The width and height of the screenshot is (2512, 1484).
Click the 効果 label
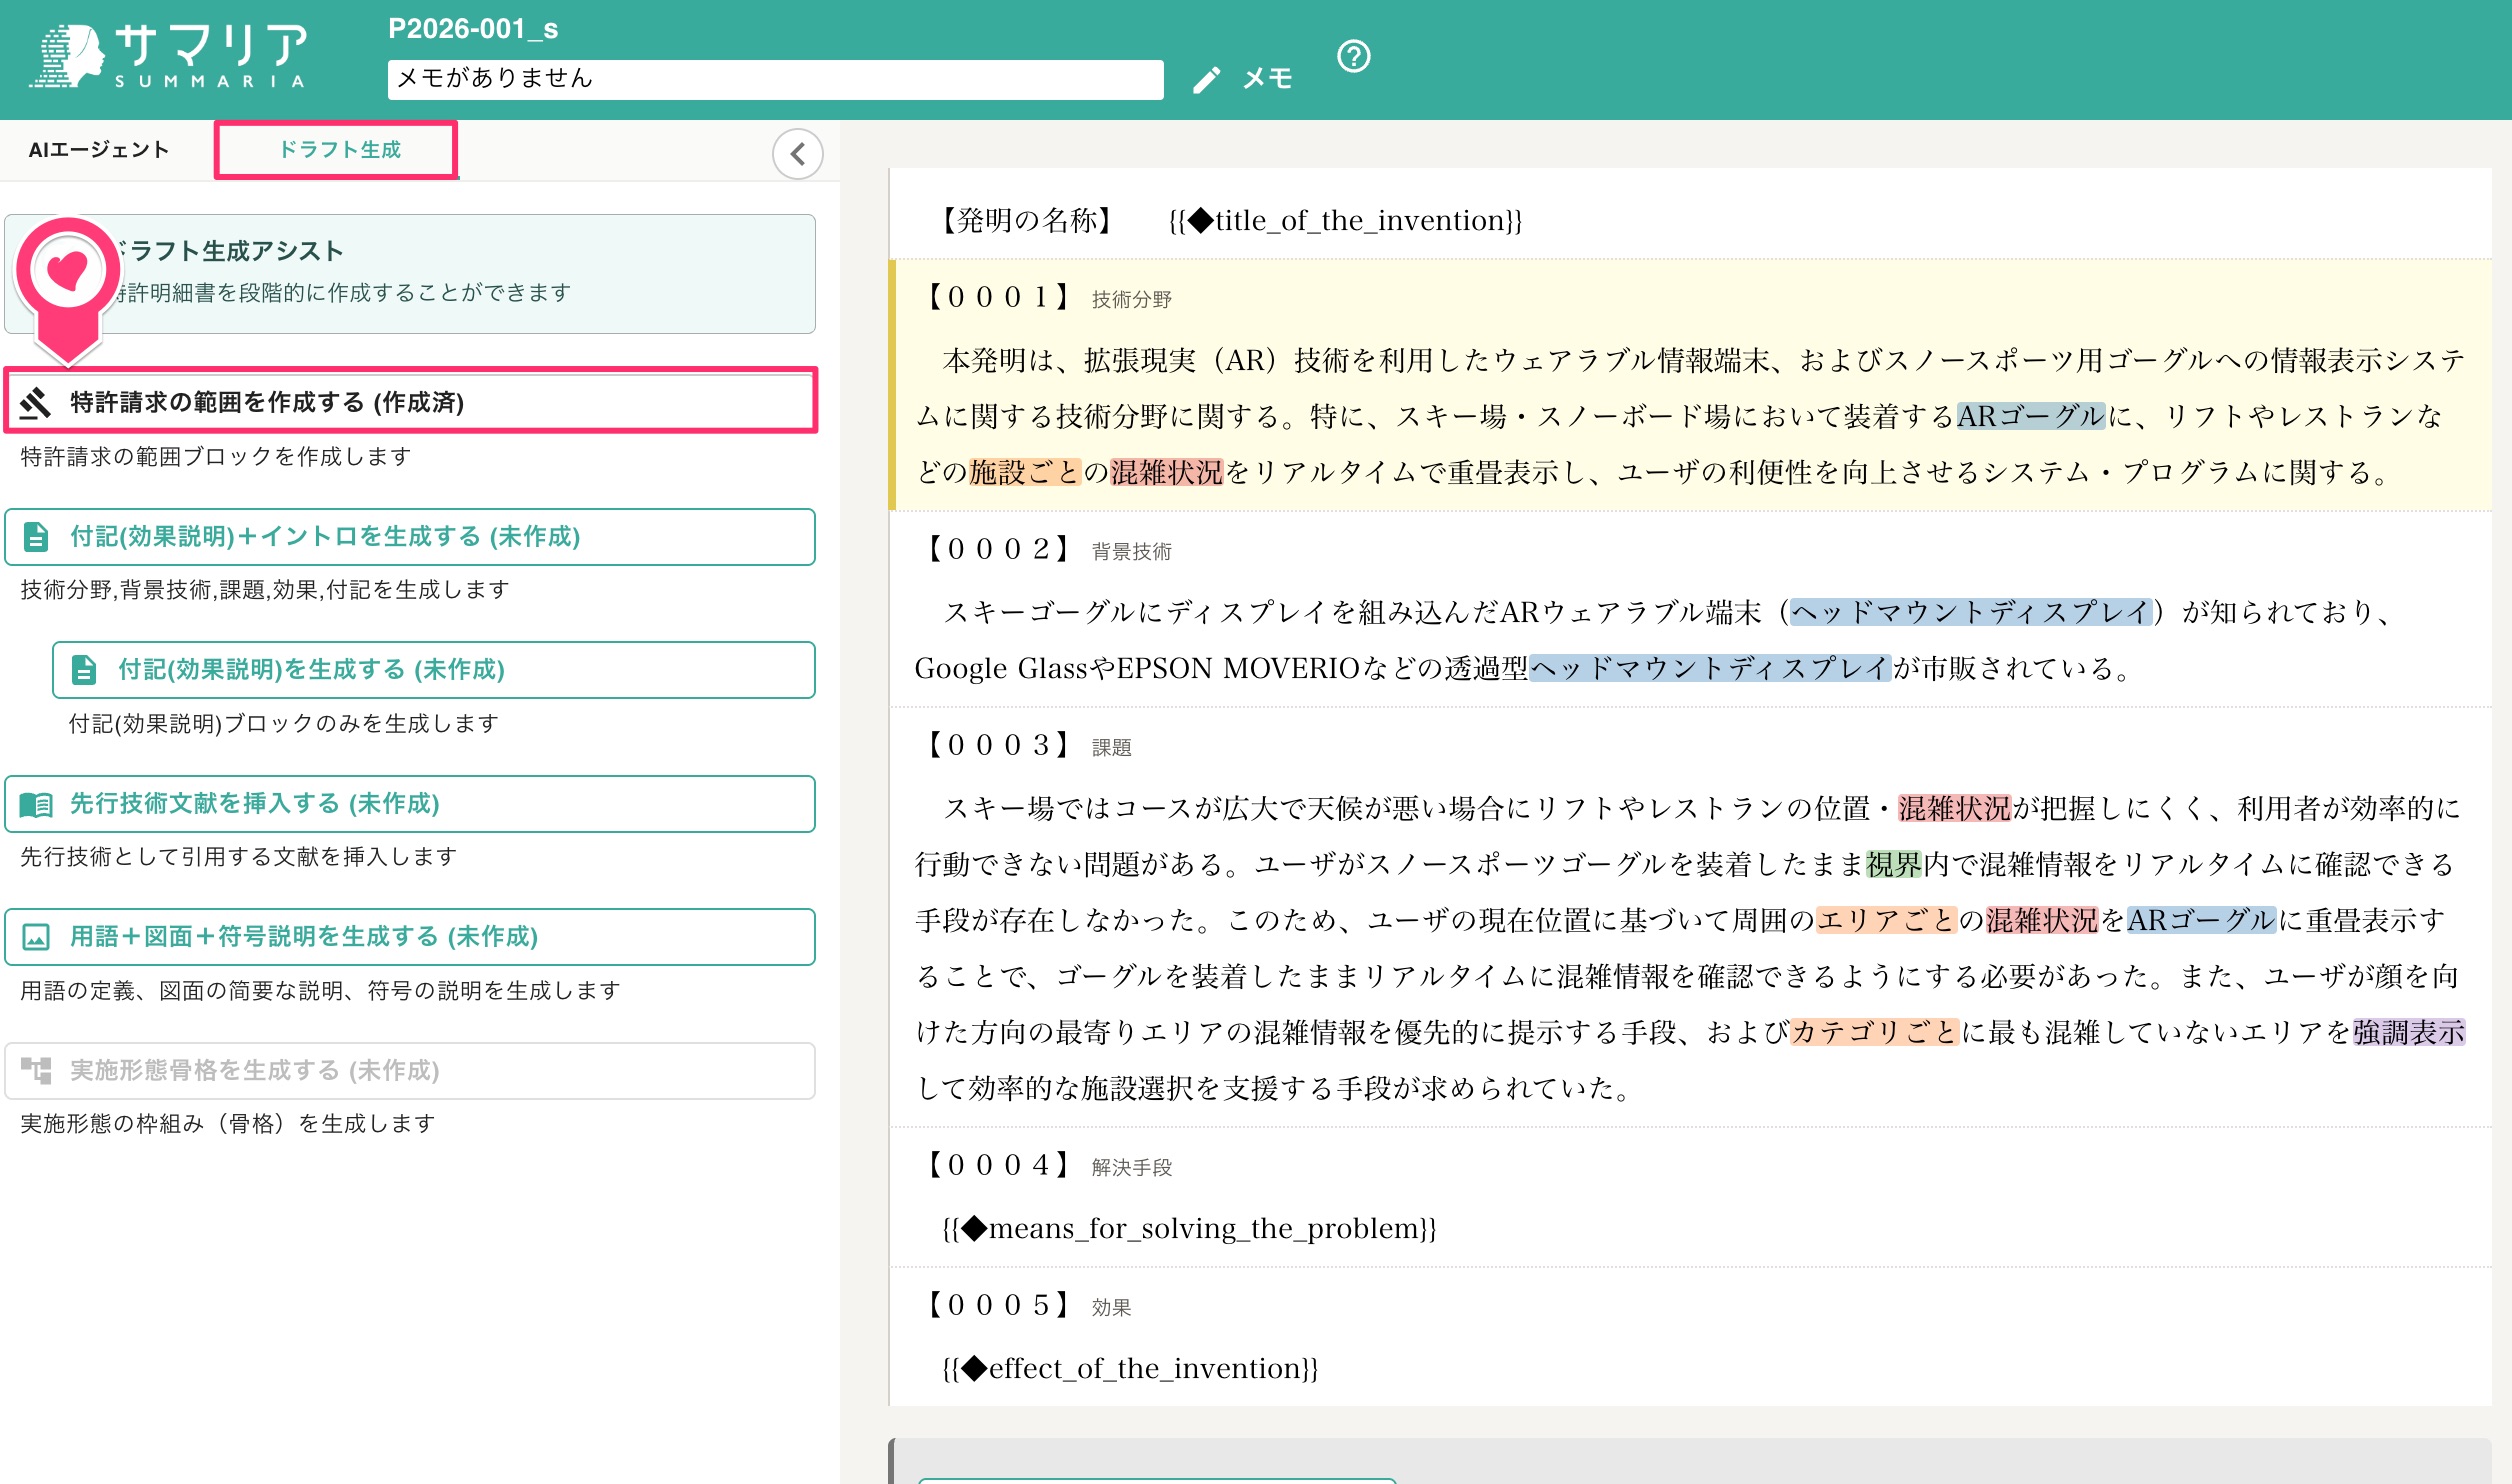(1111, 1307)
